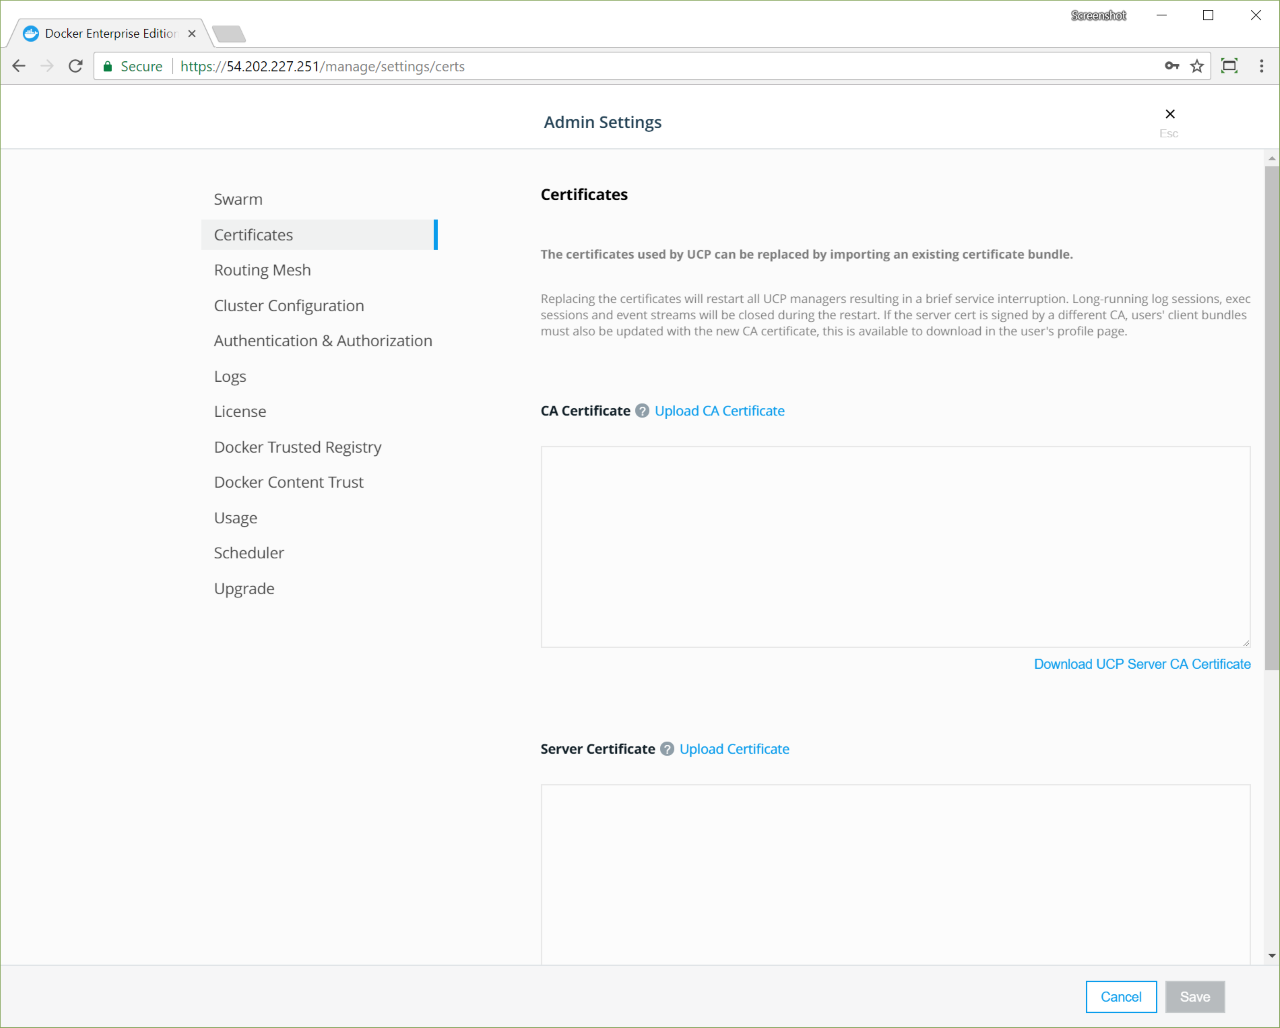Click Download UCP Server CA Certificate
The image size is (1280, 1028).
(x=1142, y=664)
